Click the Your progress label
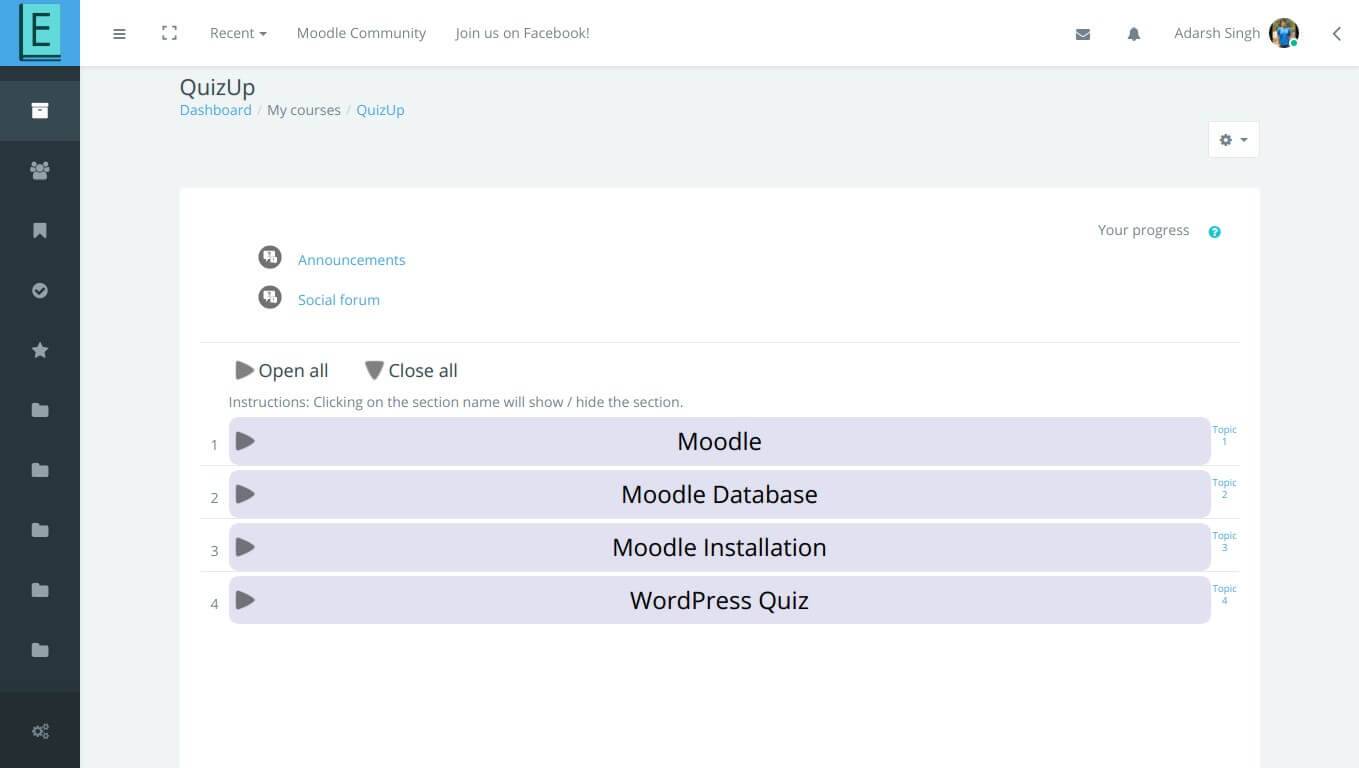This screenshot has width=1359, height=768. (x=1143, y=230)
